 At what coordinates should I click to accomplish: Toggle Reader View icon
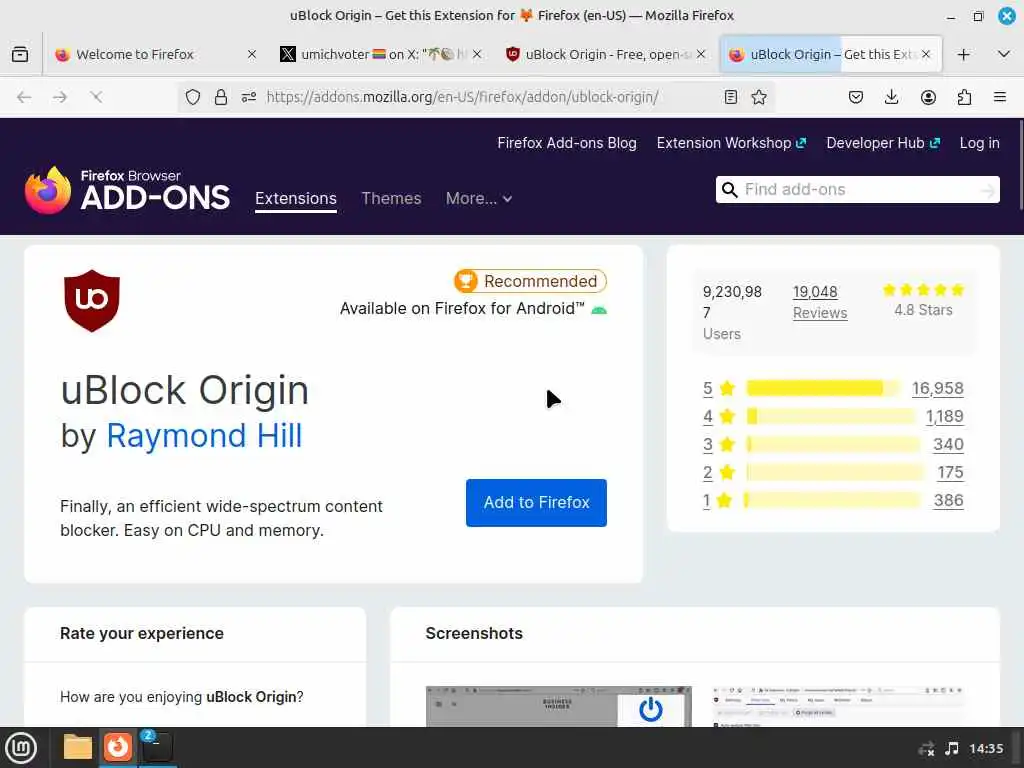pyautogui.click(x=731, y=97)
